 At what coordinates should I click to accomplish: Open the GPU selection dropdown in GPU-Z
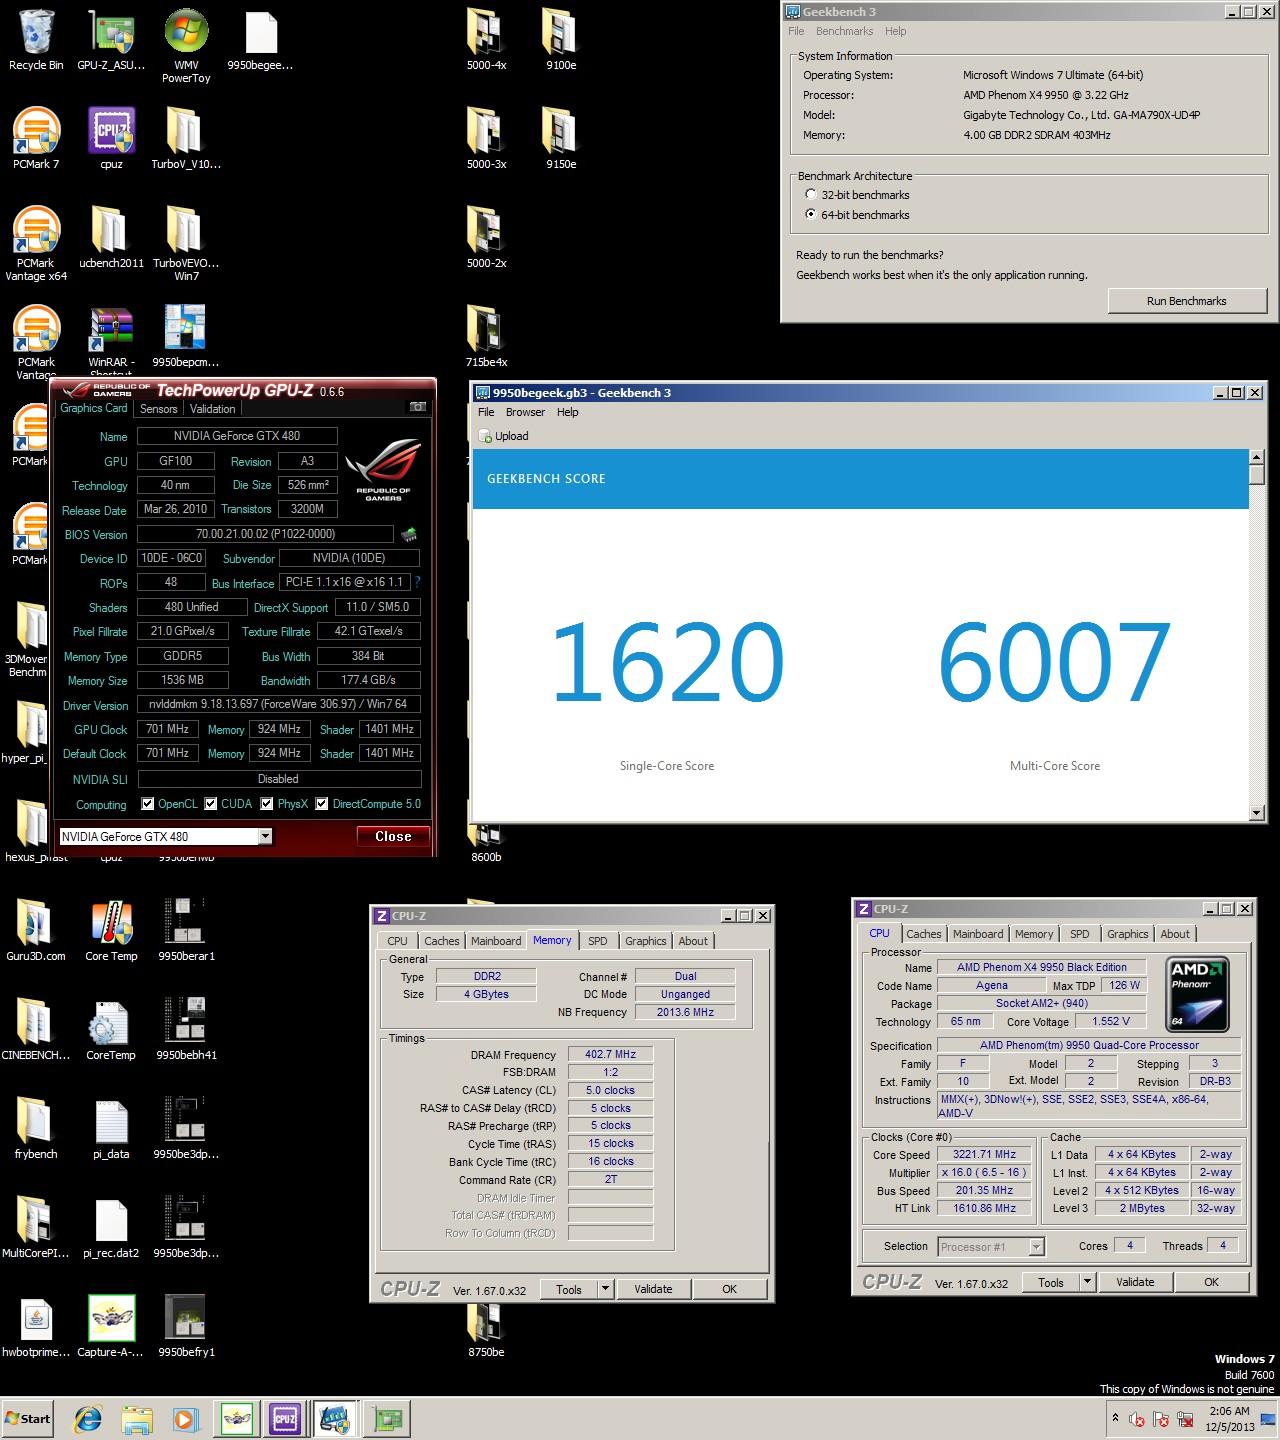[266, 836]
